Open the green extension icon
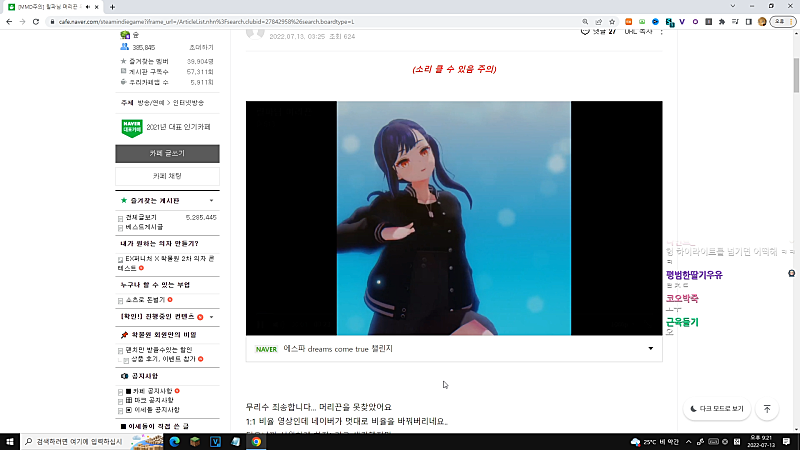Image resolution: width=800 pixels, height=450 pixels. pos(642,22)
